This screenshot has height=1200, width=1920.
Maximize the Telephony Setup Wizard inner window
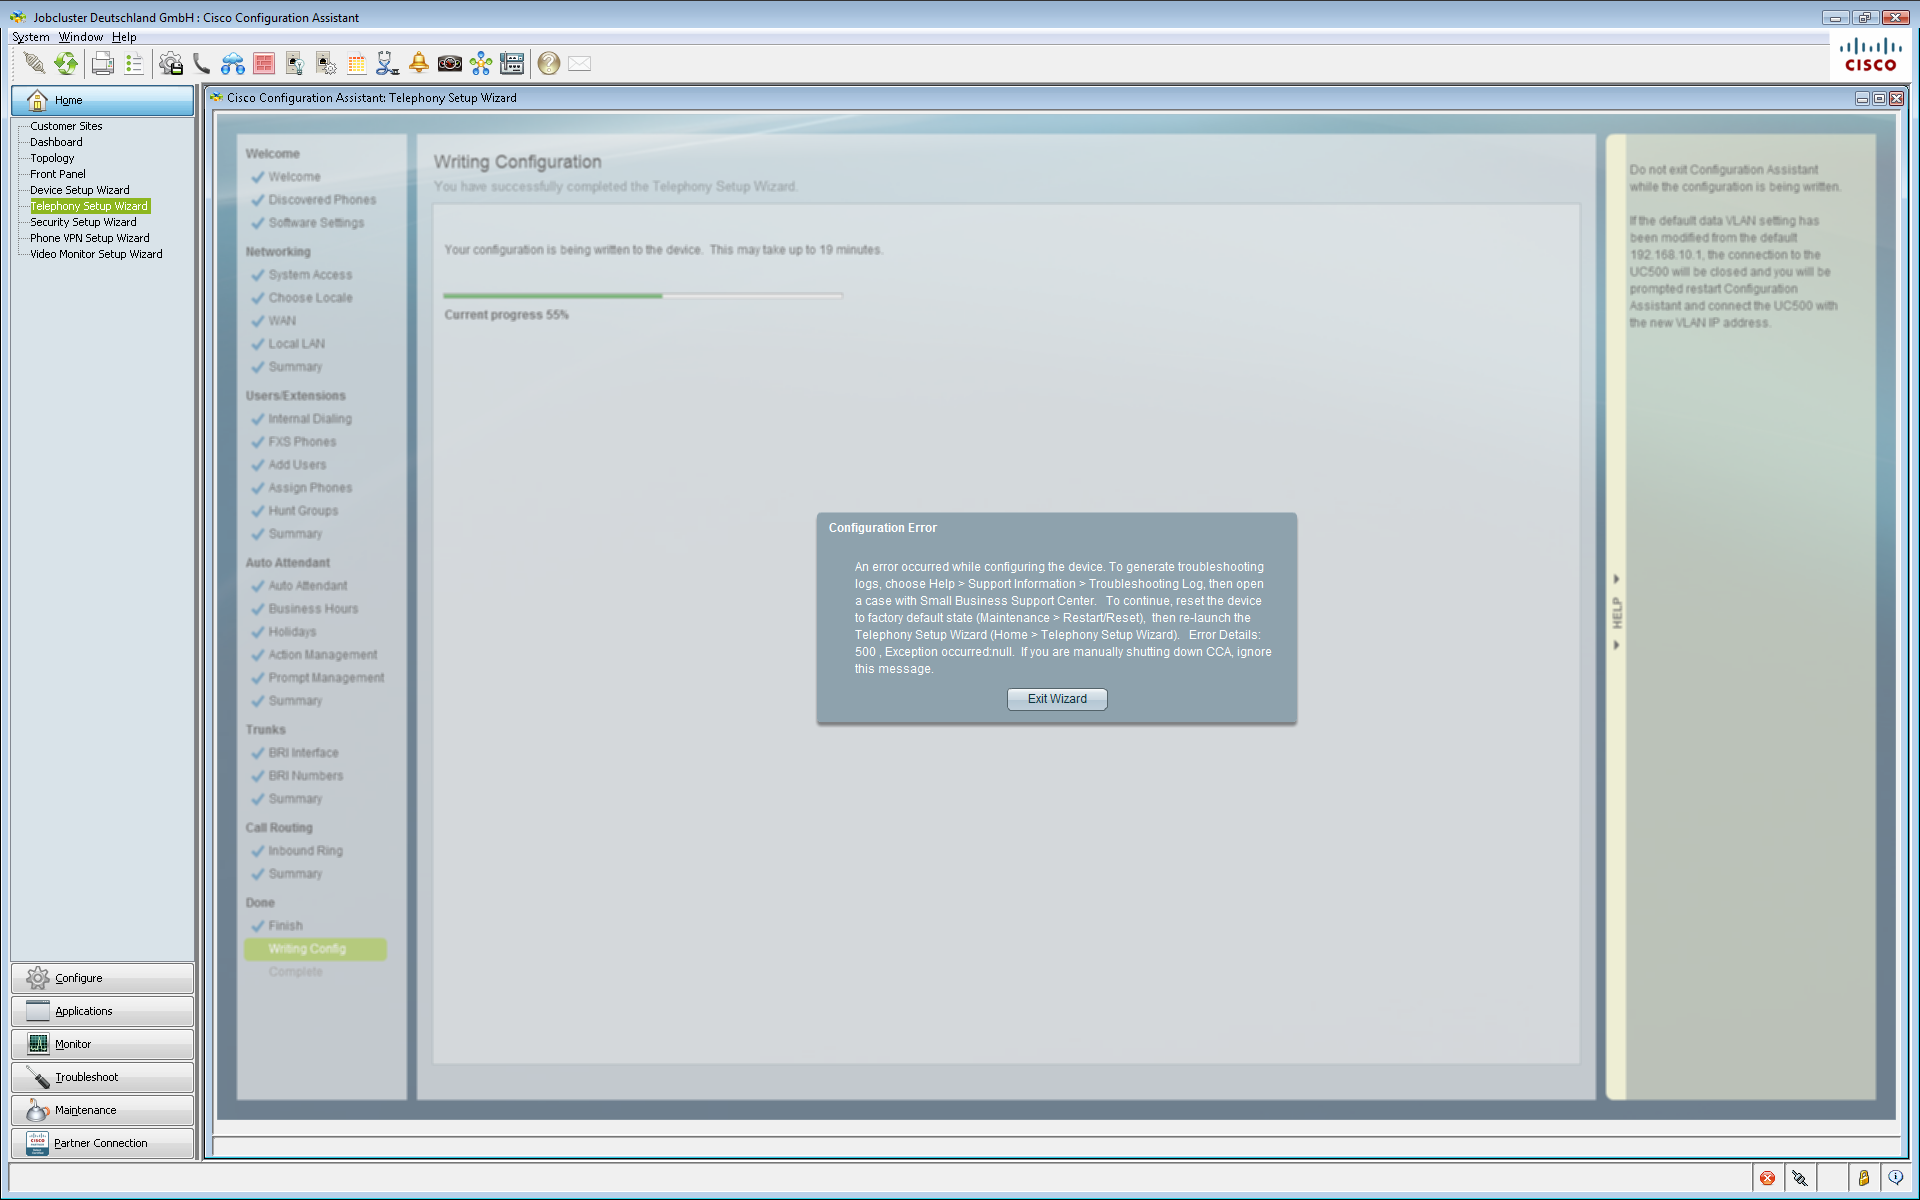(x=1879, y=98)
